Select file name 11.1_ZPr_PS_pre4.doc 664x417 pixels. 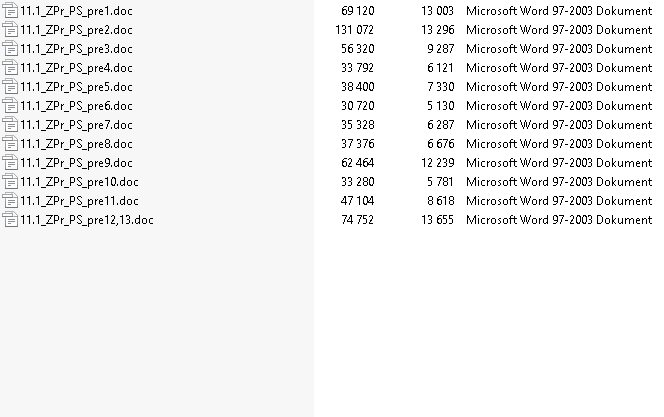tap(76, 68)
